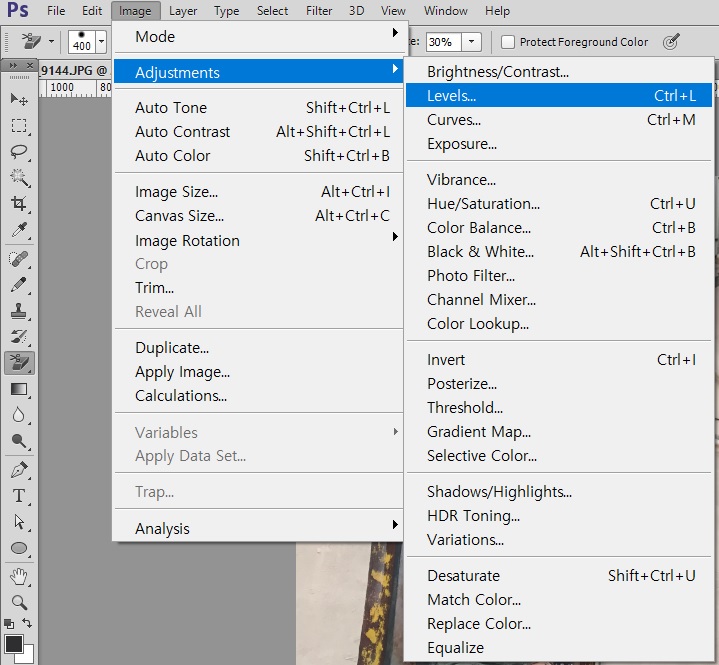Click the Photoshop Ps logo
Image resolution: width=719 pixels, height=665 pixels.
[18, 10]
